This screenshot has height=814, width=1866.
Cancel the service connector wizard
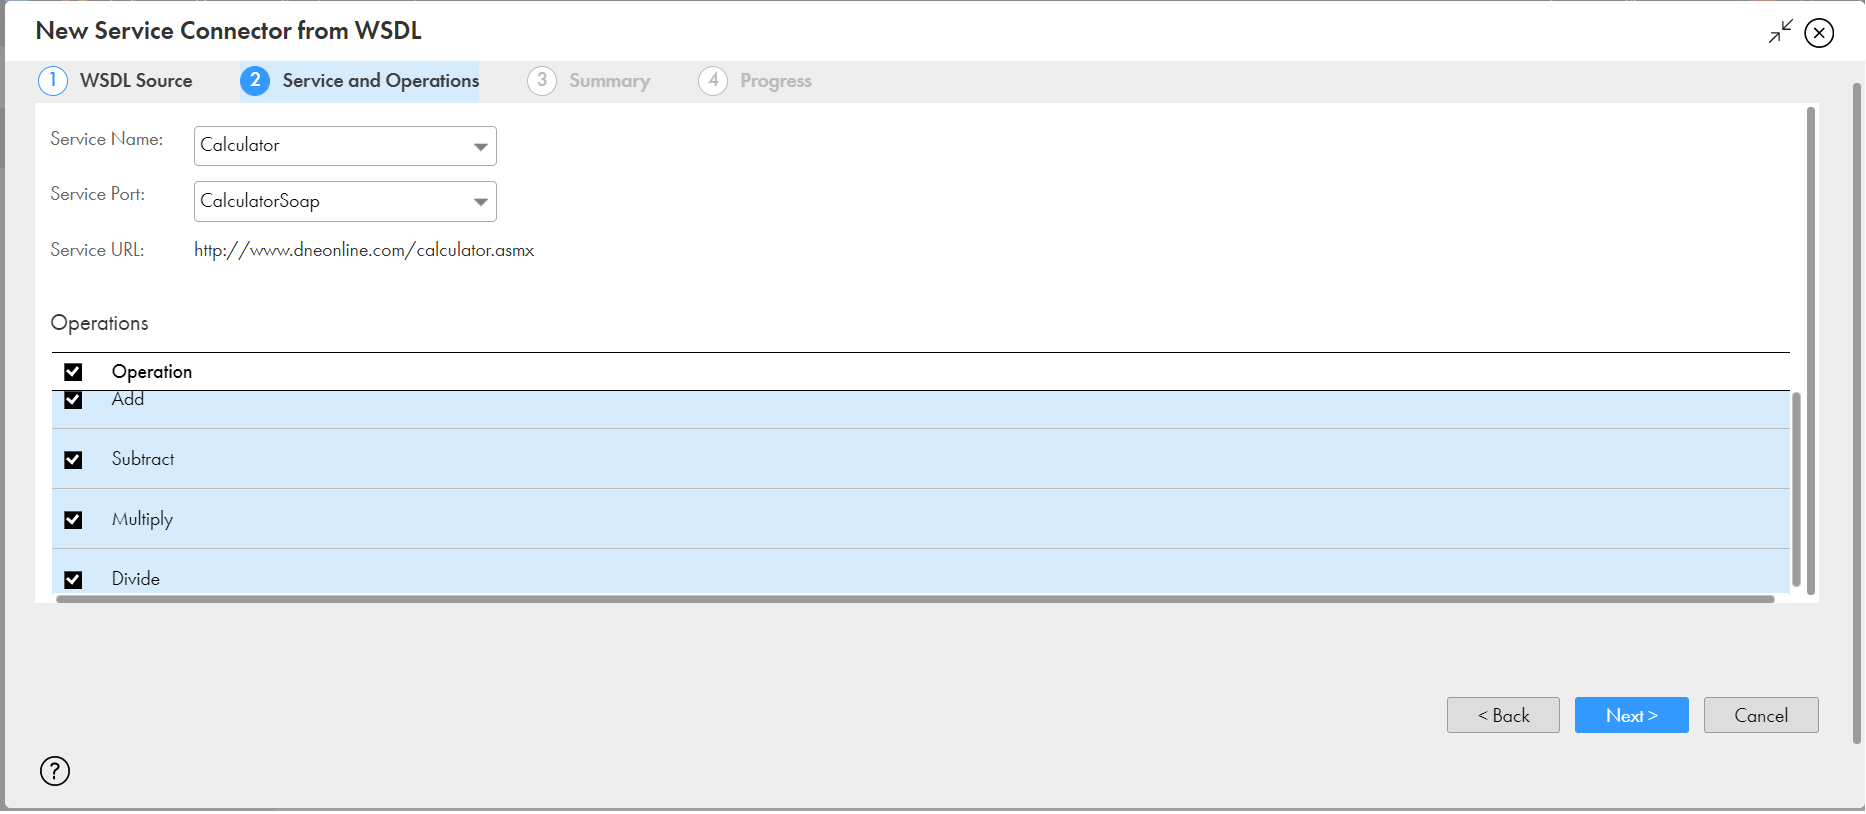click(1761, 715)
